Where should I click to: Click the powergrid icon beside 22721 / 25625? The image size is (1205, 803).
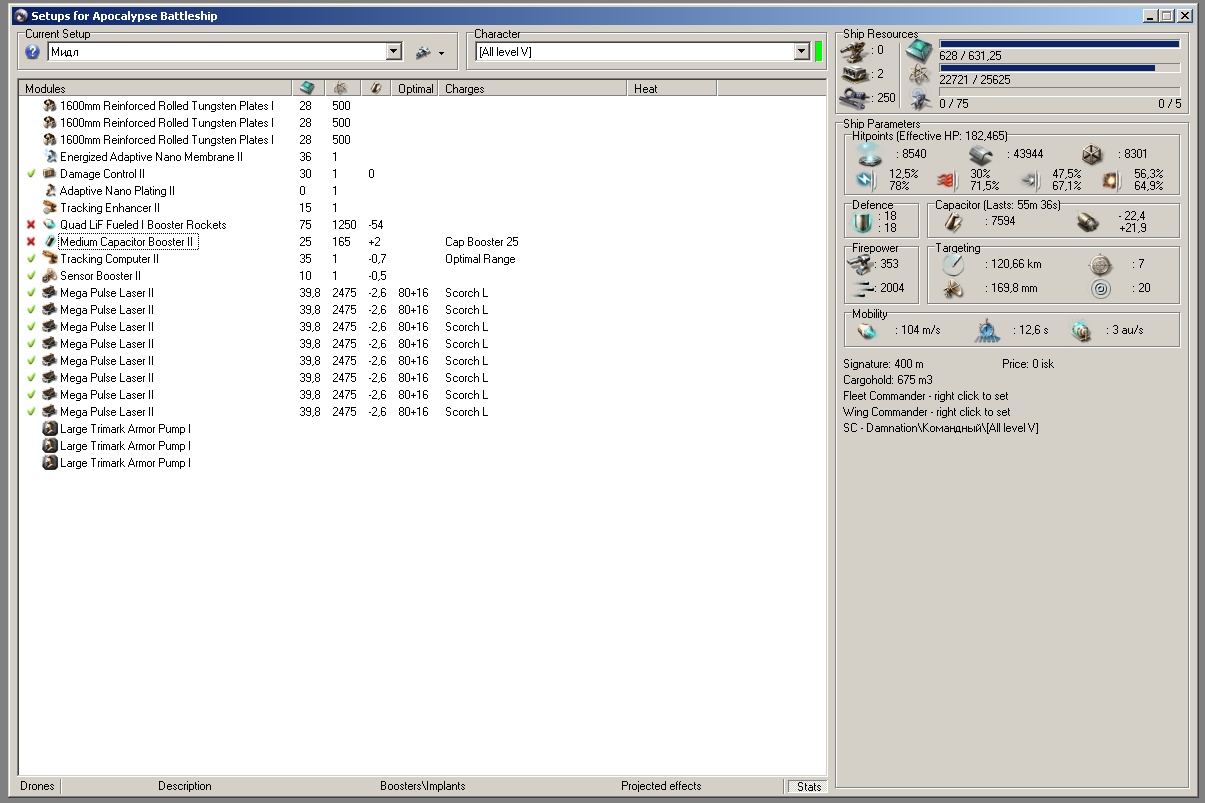pos(919,76)
